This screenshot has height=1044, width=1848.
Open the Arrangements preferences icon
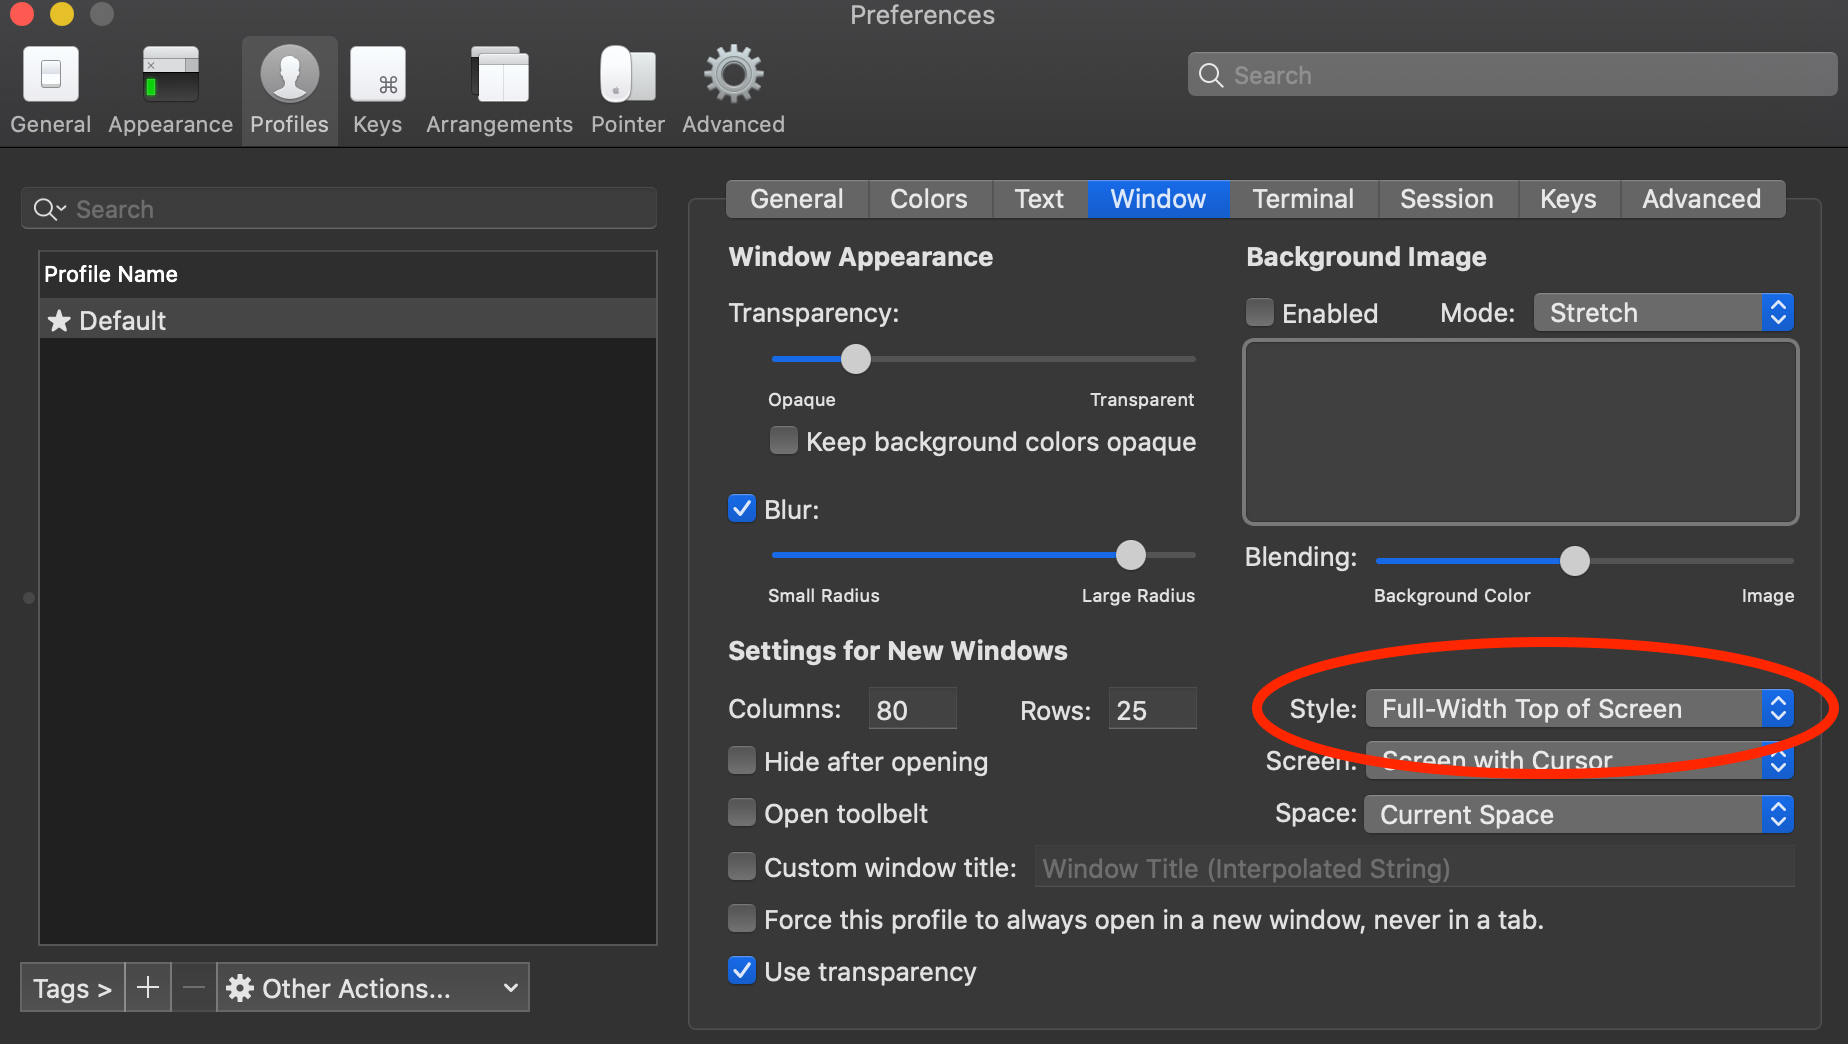499,76
